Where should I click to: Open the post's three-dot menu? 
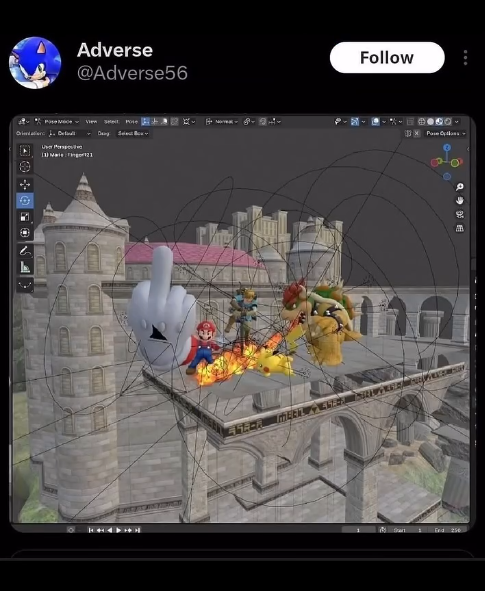pos(466,58)
